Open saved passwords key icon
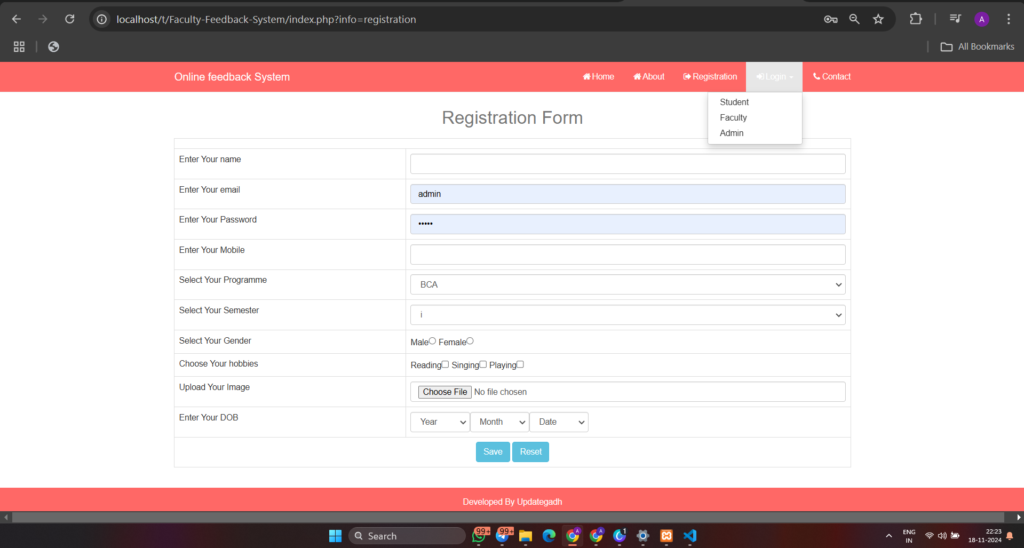This screenshot has height=548, width=1024. click(830, 20)
